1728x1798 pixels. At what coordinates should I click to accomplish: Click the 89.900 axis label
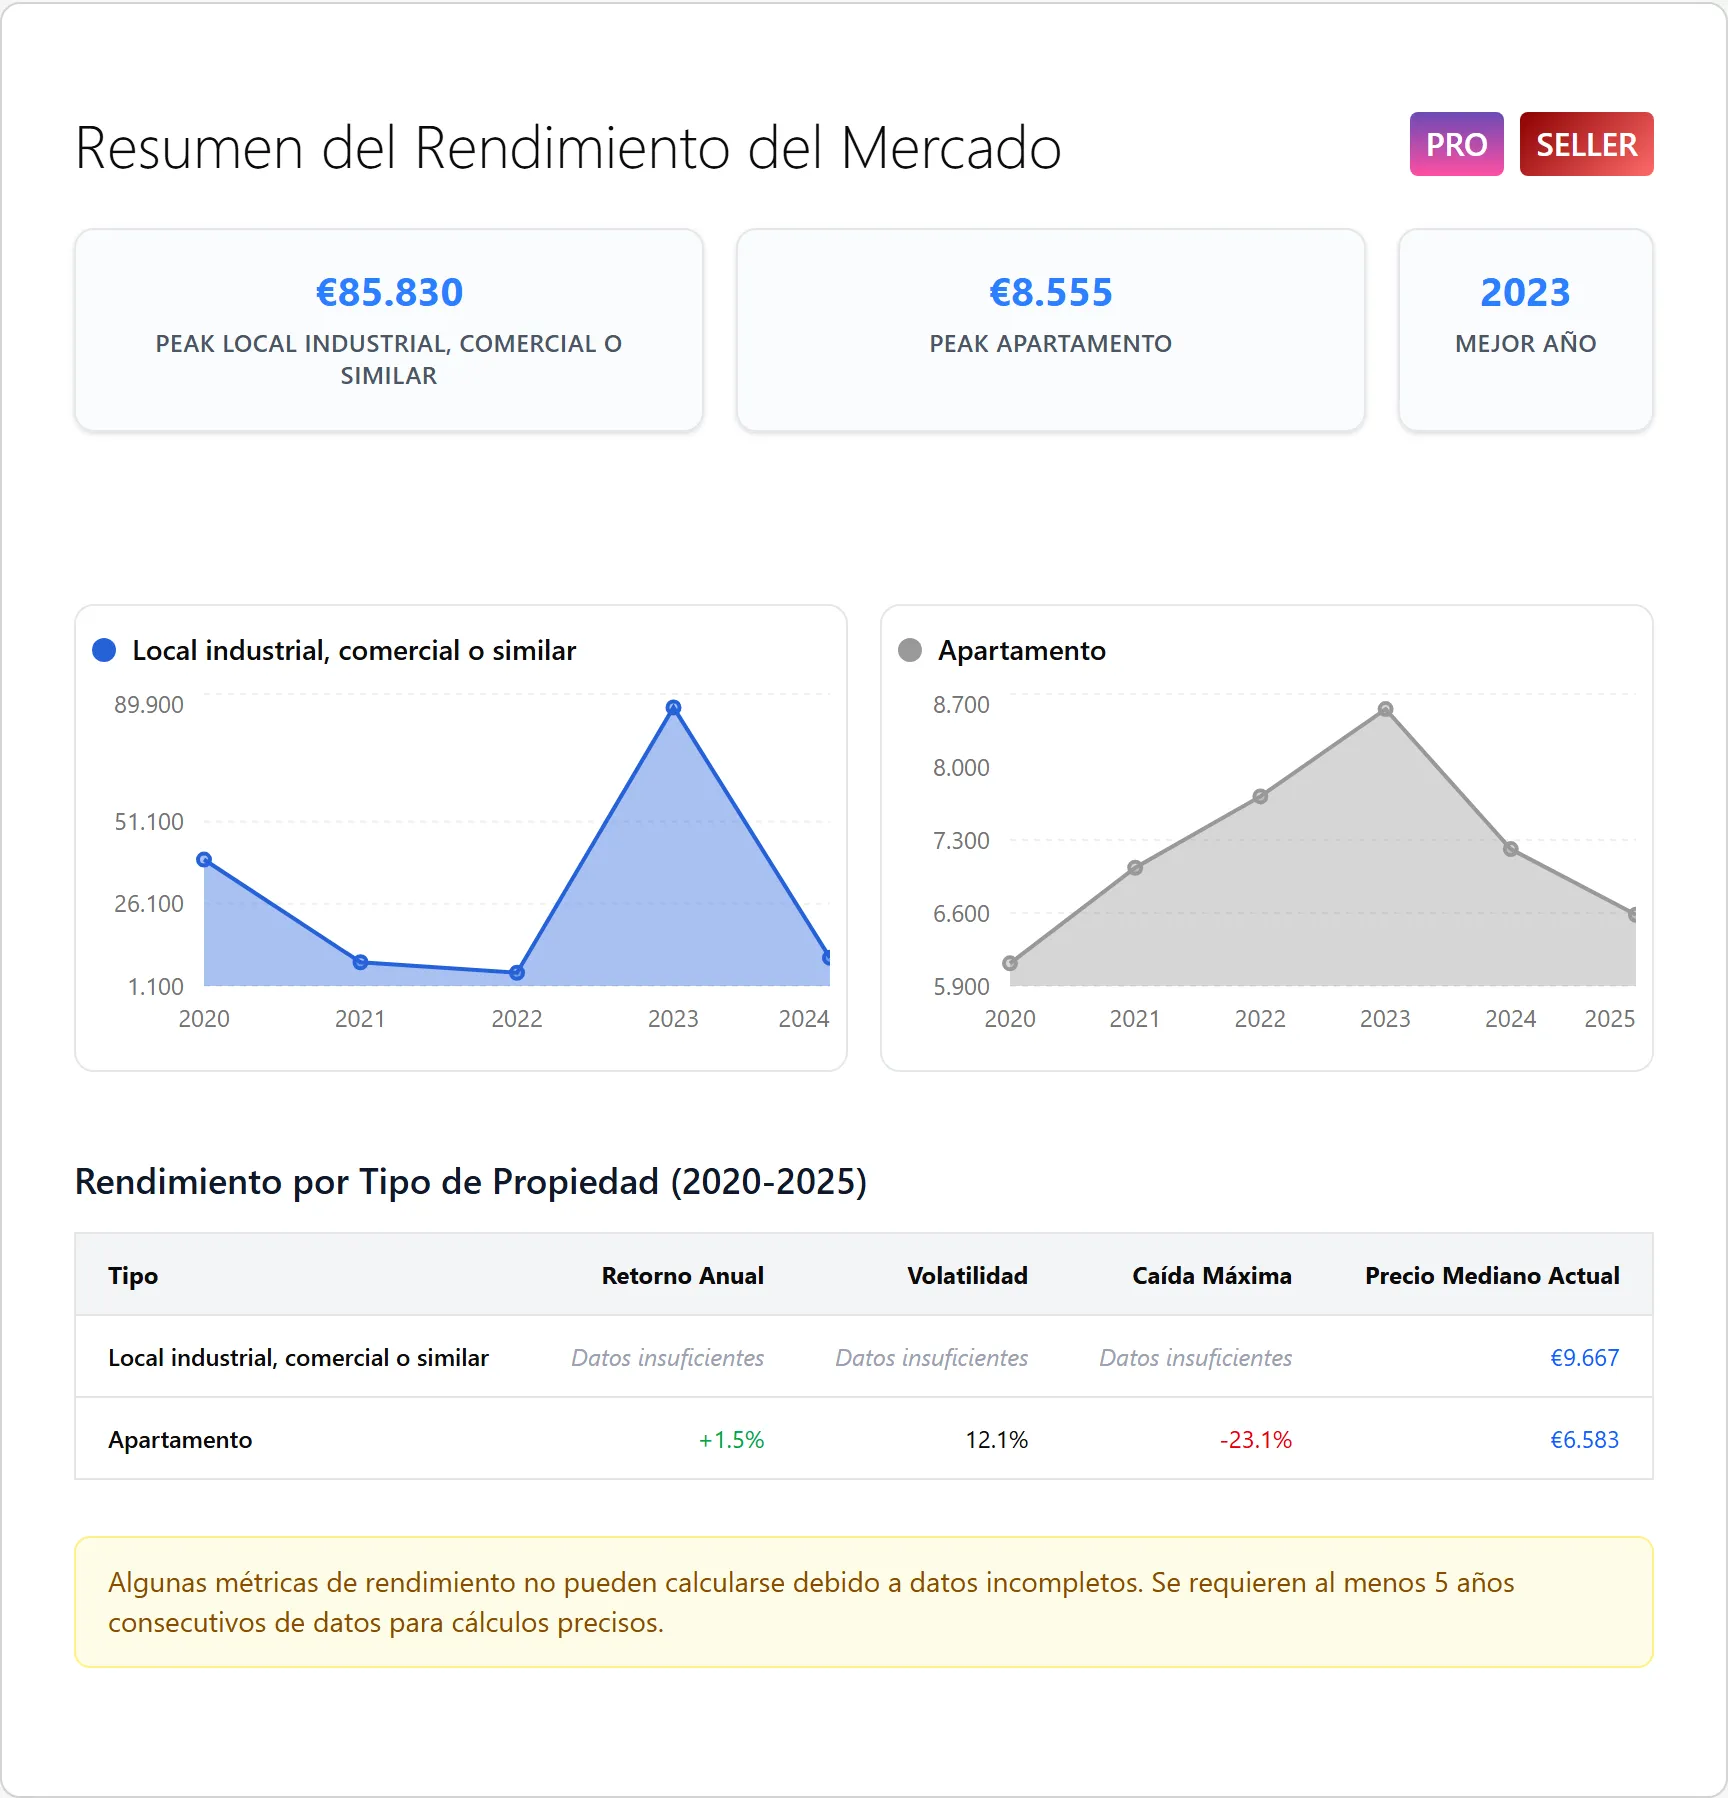coord(149,705)
